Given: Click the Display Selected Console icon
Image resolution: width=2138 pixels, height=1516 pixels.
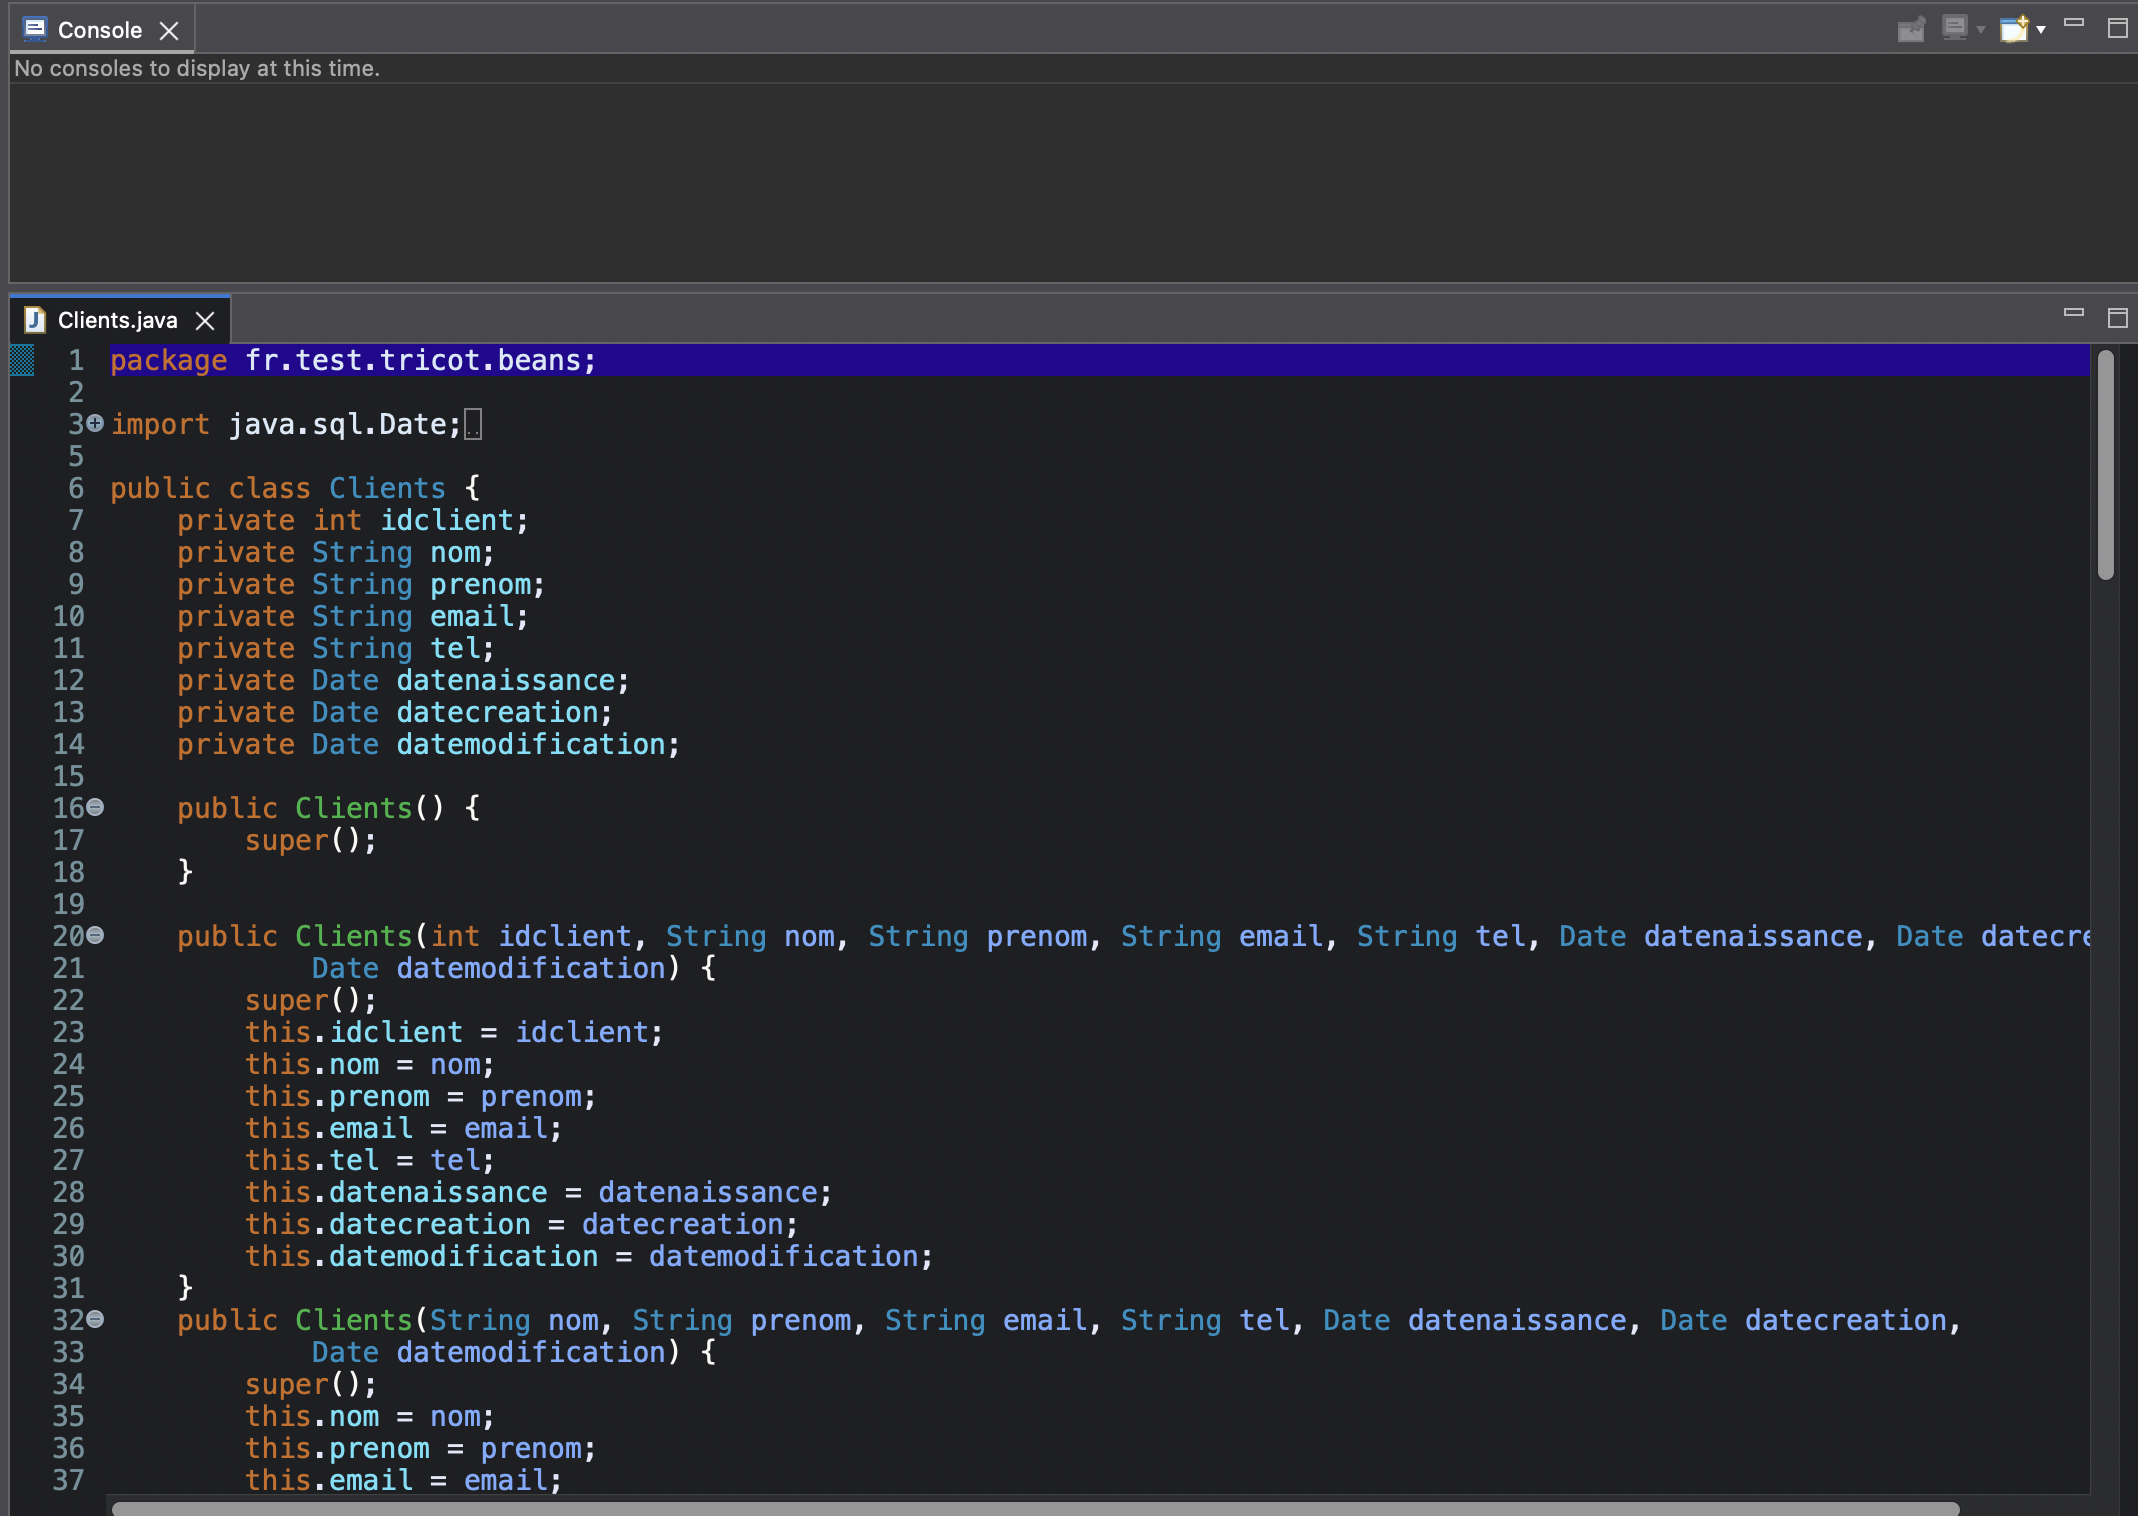Looking at the screenshot, I should [1954, 28].
